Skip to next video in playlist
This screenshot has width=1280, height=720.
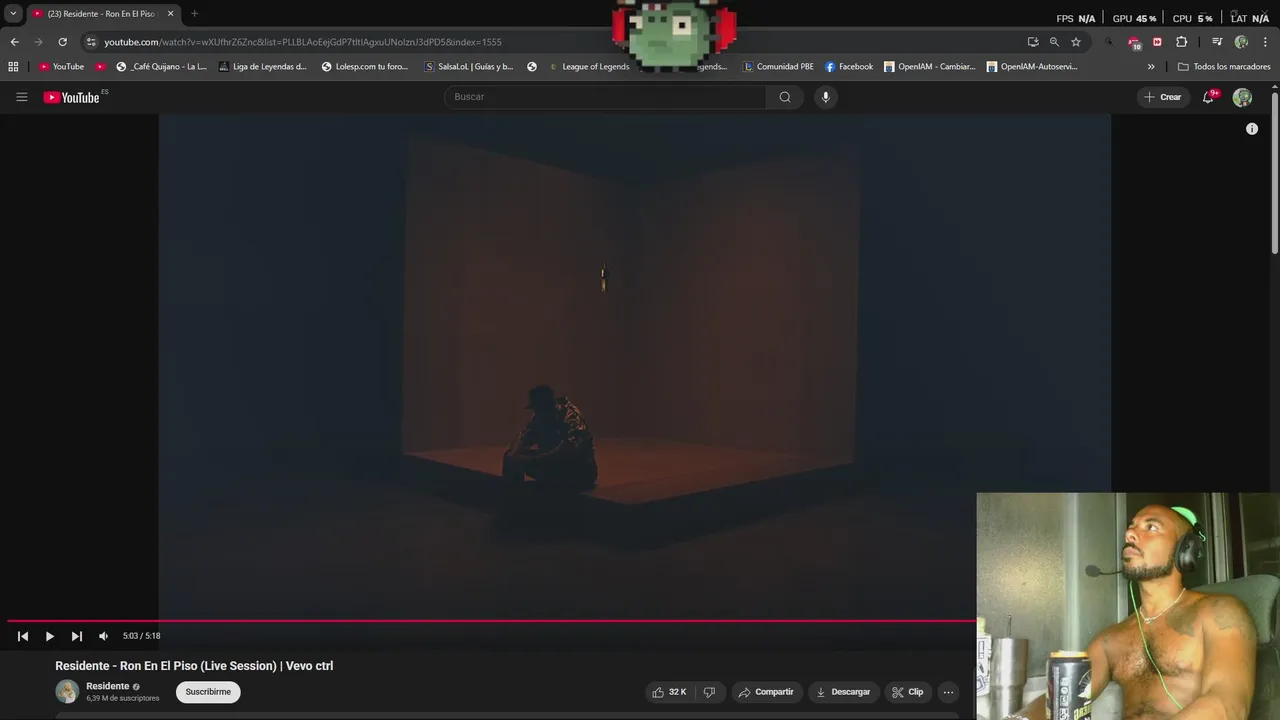[x=76, y=636]
